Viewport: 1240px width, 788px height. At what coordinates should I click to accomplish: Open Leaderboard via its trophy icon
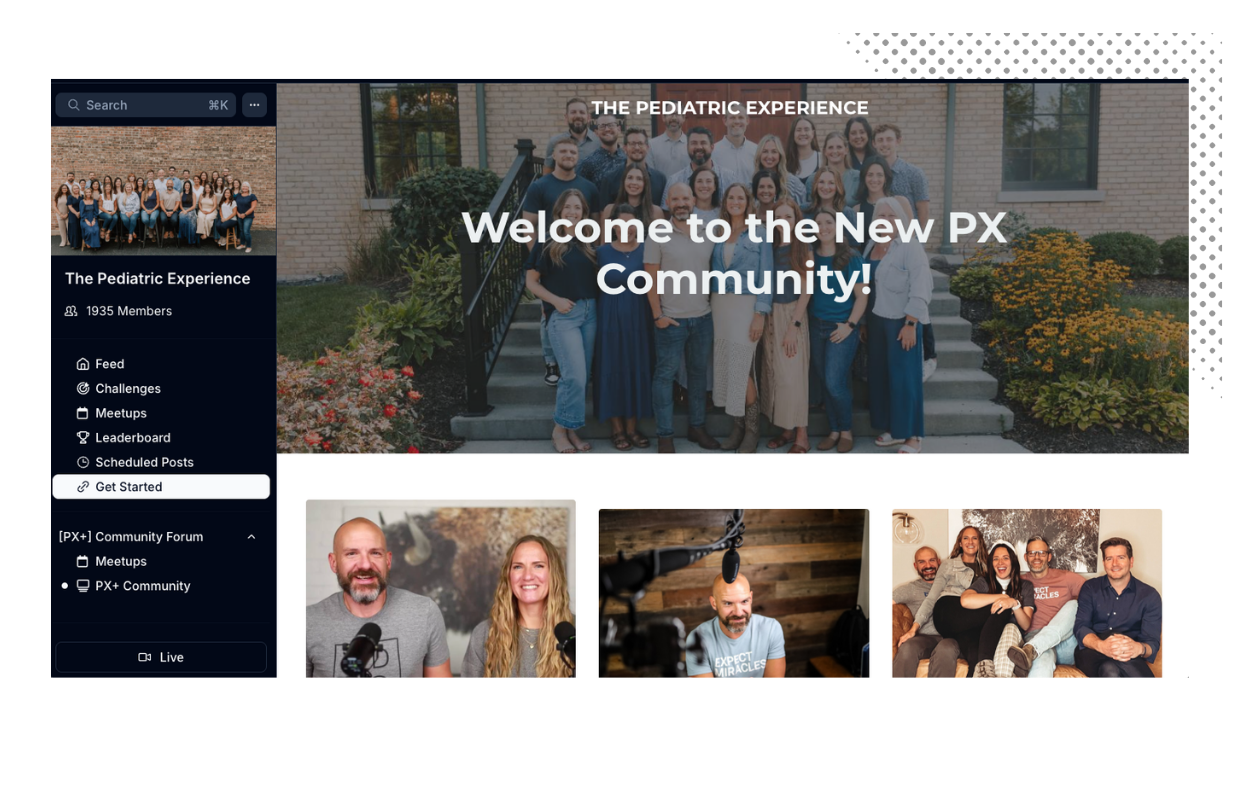coord(83,437)
